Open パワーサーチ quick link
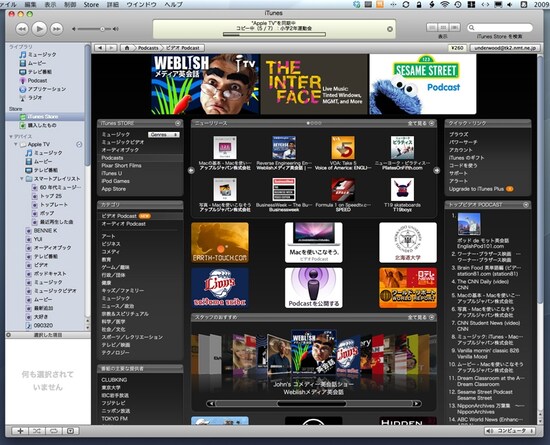This screenshot has width=550, height=445. [x=463, y=142]
